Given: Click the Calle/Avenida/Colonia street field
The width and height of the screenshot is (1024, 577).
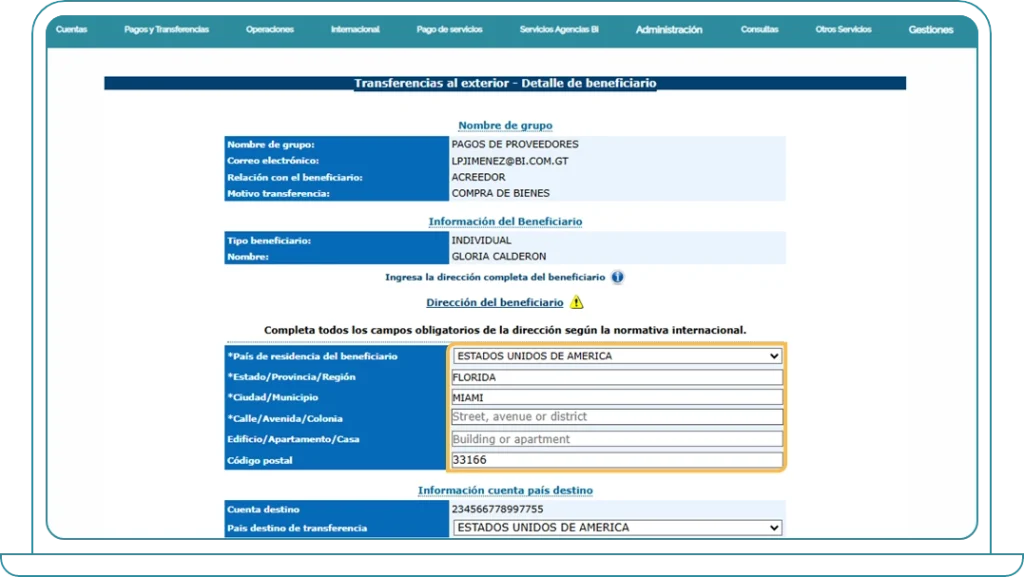Looking at the screenshot, I should 617,418.
